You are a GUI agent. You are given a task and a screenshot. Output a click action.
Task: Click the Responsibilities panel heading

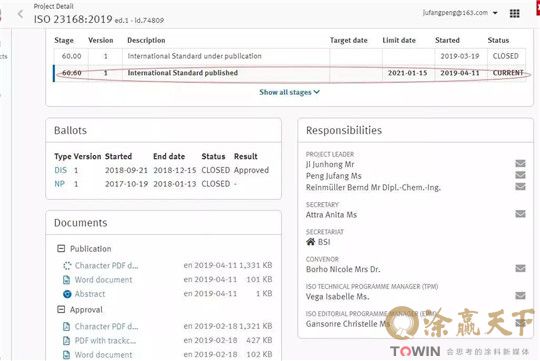(344, 130)
